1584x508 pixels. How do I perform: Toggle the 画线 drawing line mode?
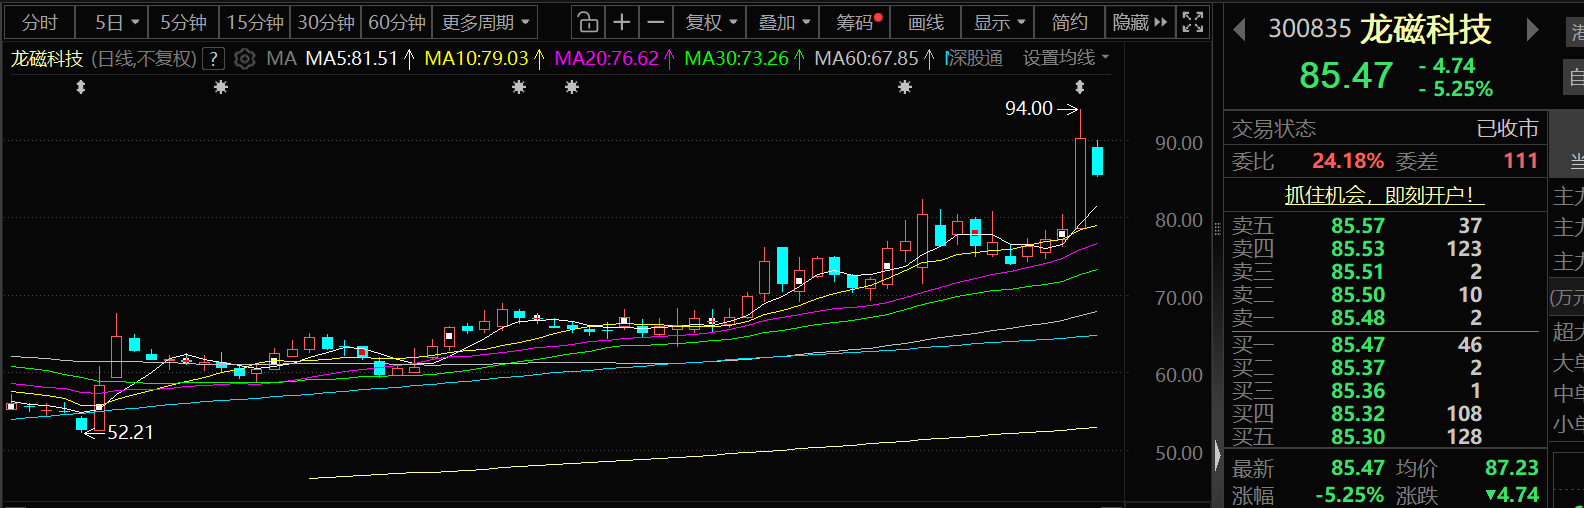(x=925, y=22)
